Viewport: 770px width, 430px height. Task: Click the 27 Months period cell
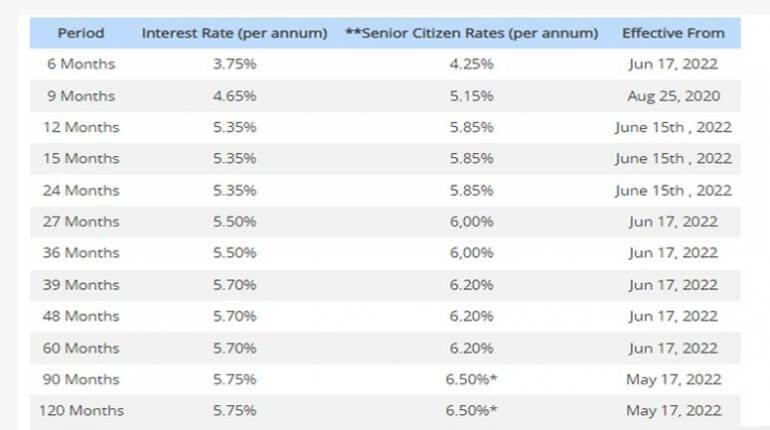(x=81, y=221)
